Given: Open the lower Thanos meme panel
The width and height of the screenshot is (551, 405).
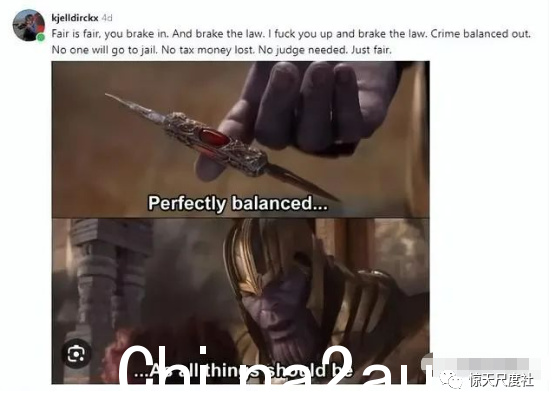Looking at the screenshot, I should tap(240, 301).
